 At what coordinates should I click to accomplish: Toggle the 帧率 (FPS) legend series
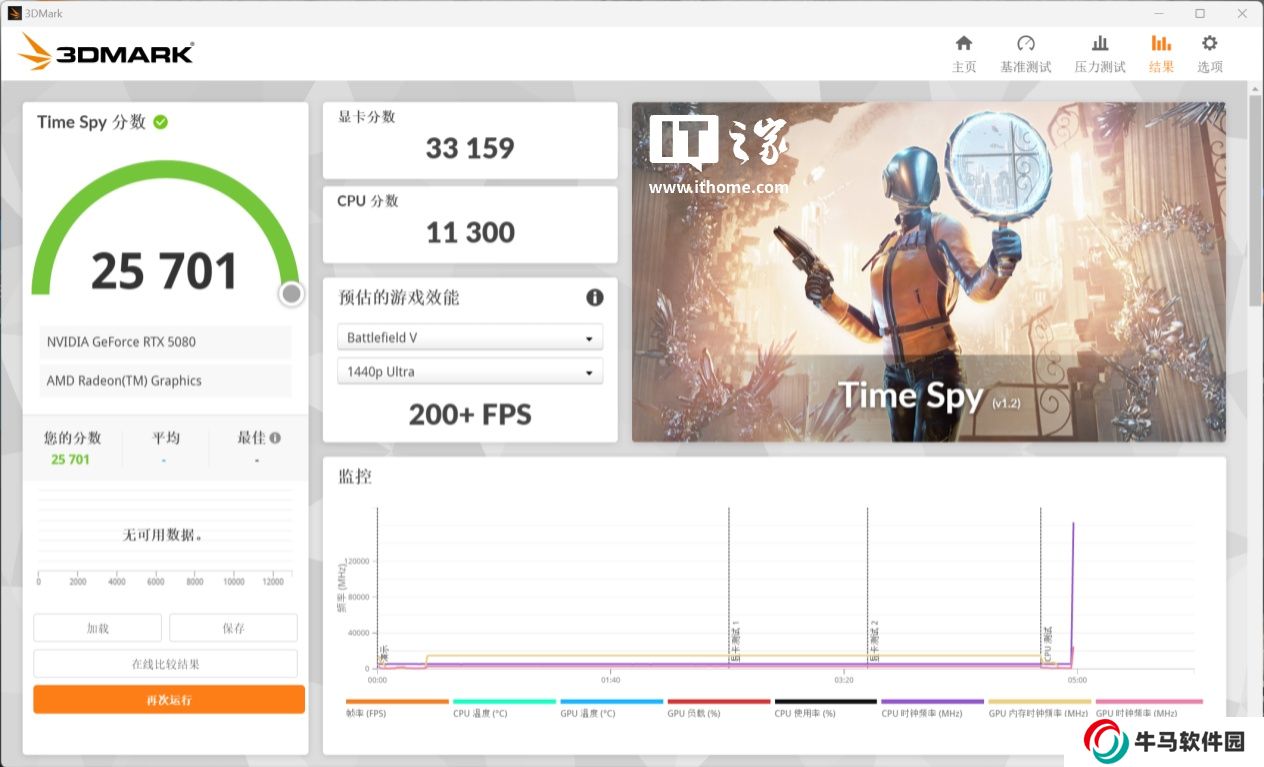[x=366, y=713]
